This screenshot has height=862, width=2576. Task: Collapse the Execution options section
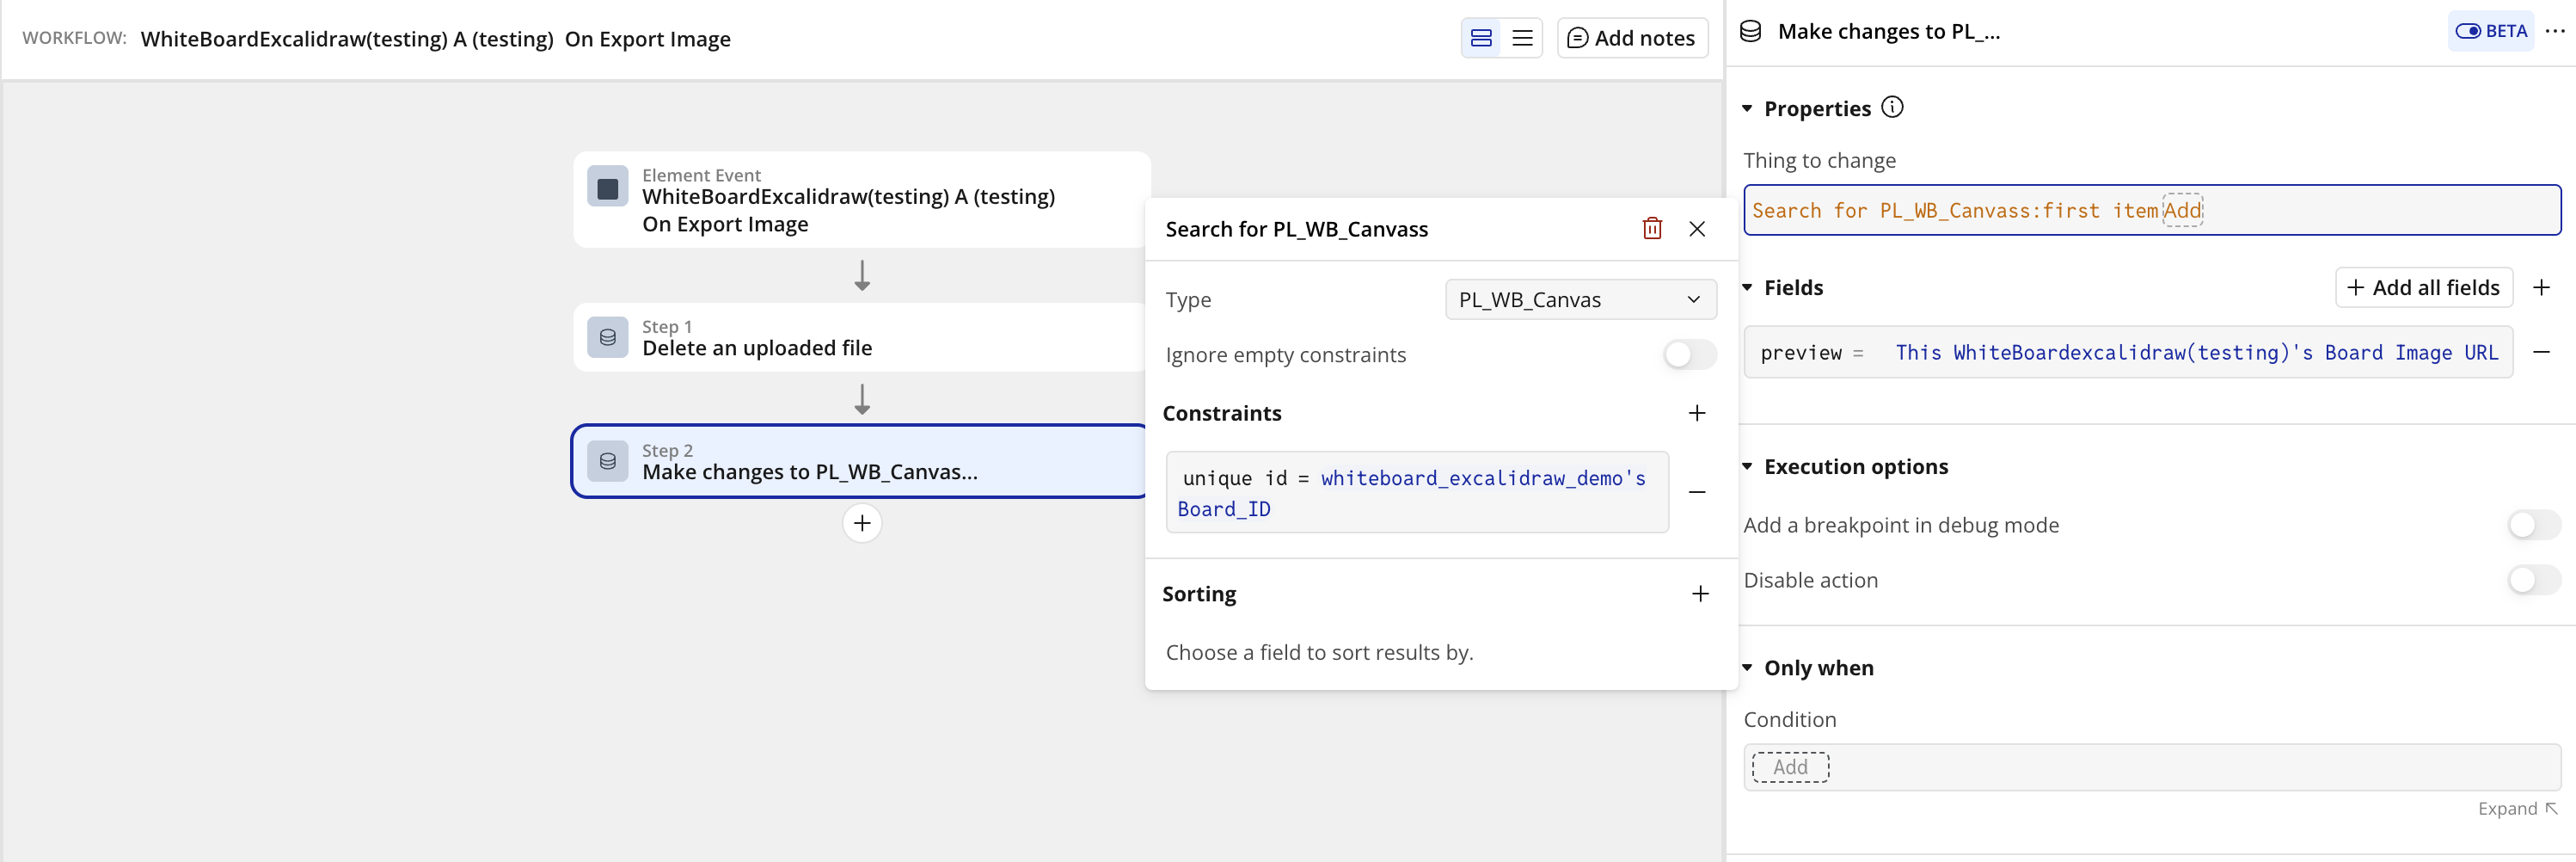pos(1747,466)
